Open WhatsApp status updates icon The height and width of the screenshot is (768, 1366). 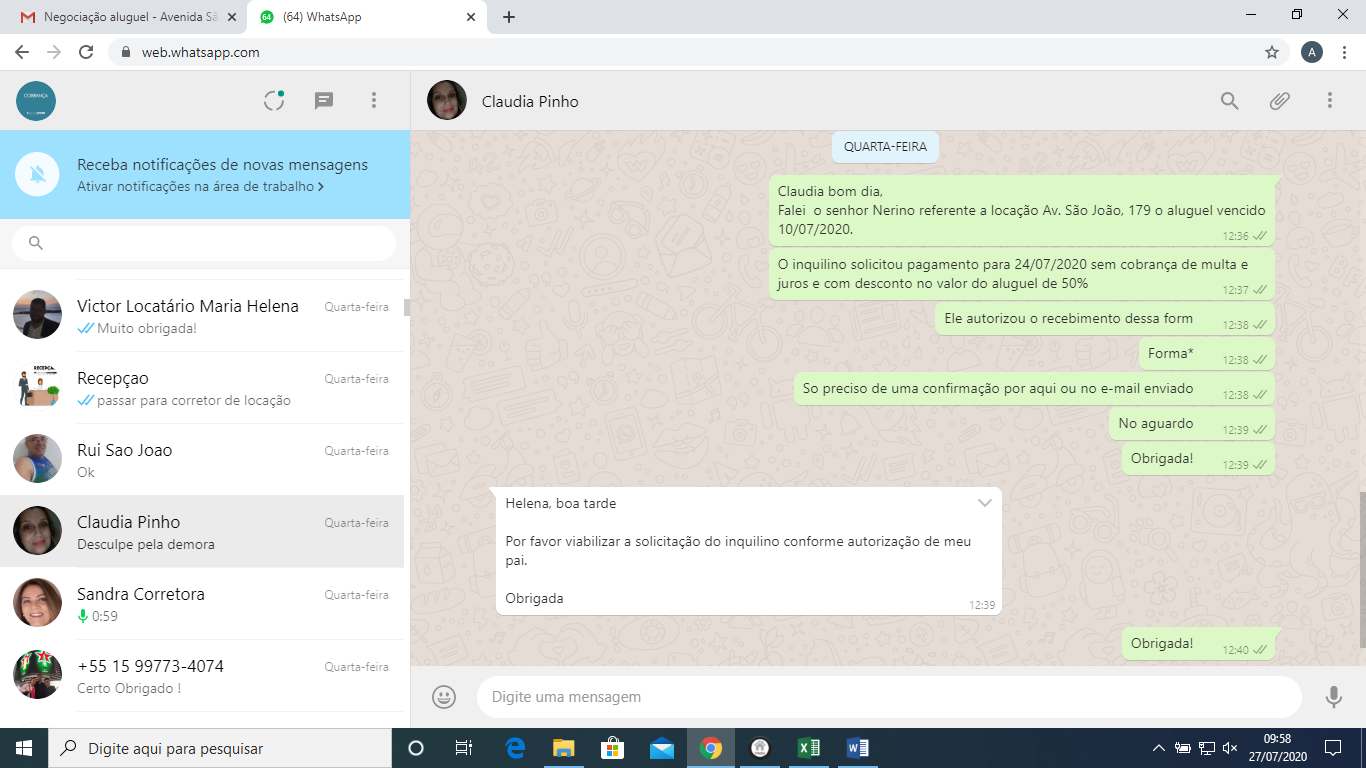pos(274,100)
